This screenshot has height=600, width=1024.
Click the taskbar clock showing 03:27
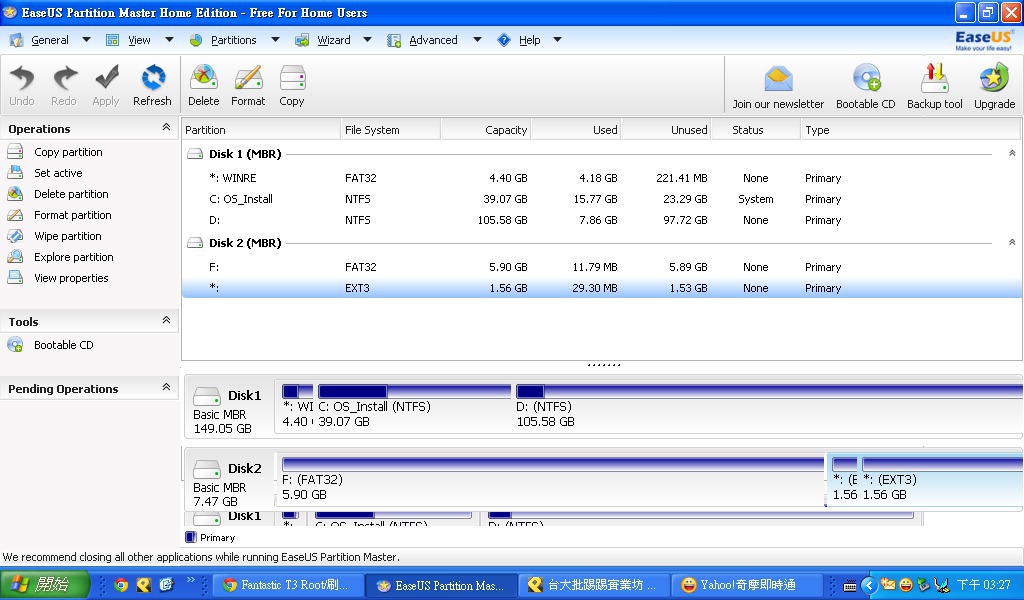(984, 585)
